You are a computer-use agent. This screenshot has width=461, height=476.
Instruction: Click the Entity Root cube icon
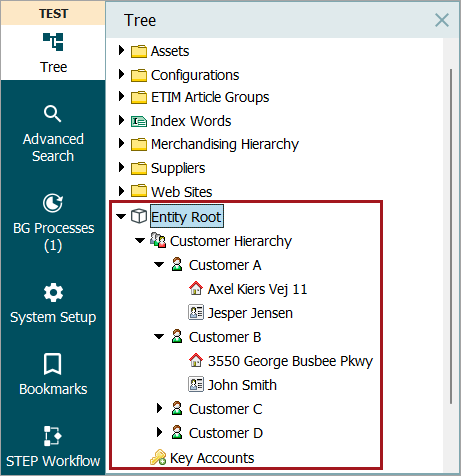[139, 216]
